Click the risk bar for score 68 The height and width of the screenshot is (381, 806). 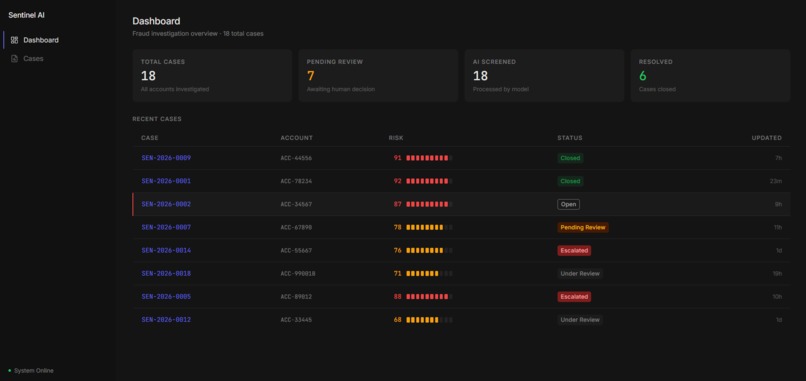click(x=429, y=320)
